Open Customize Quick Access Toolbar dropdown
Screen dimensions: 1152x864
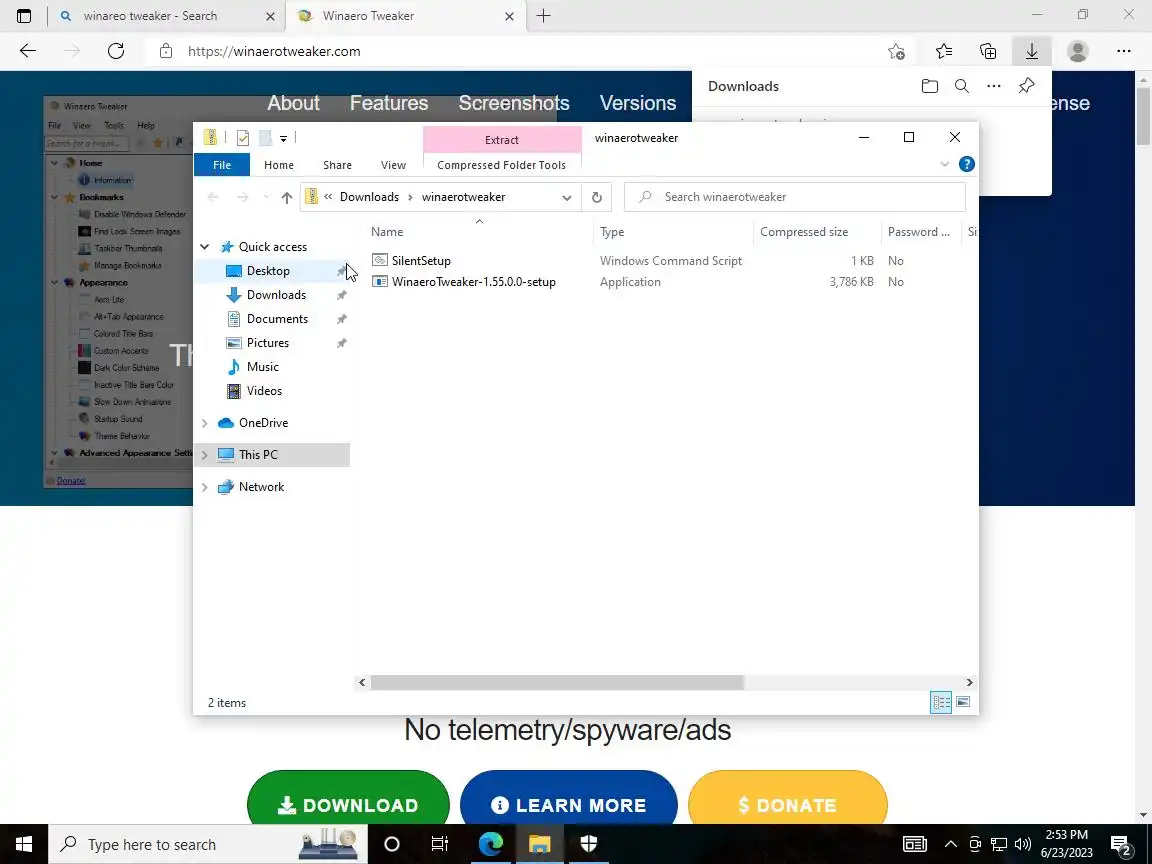284,138
